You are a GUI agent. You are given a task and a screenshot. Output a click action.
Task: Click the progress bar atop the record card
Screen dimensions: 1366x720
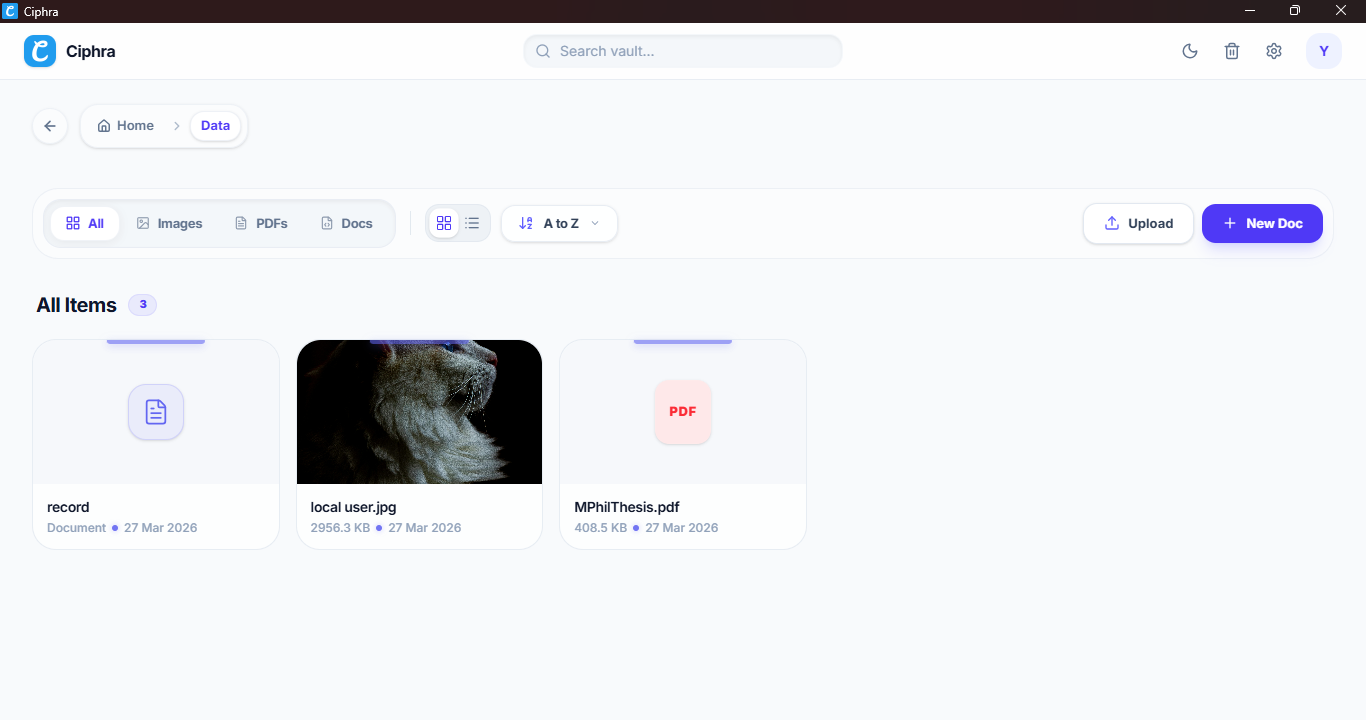point(155,339)
